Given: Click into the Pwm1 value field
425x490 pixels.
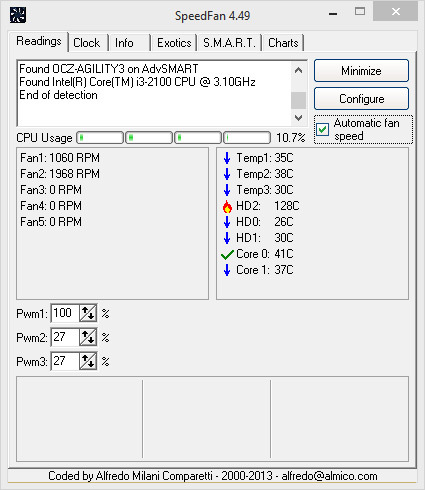Looking at the screenshot, I should point(65,313).
